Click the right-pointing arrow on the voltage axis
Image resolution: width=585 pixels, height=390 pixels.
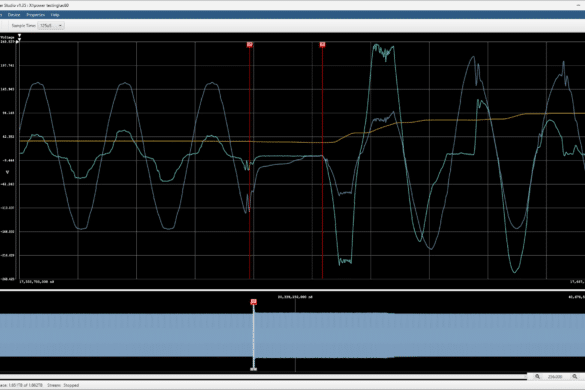(17, 42)
